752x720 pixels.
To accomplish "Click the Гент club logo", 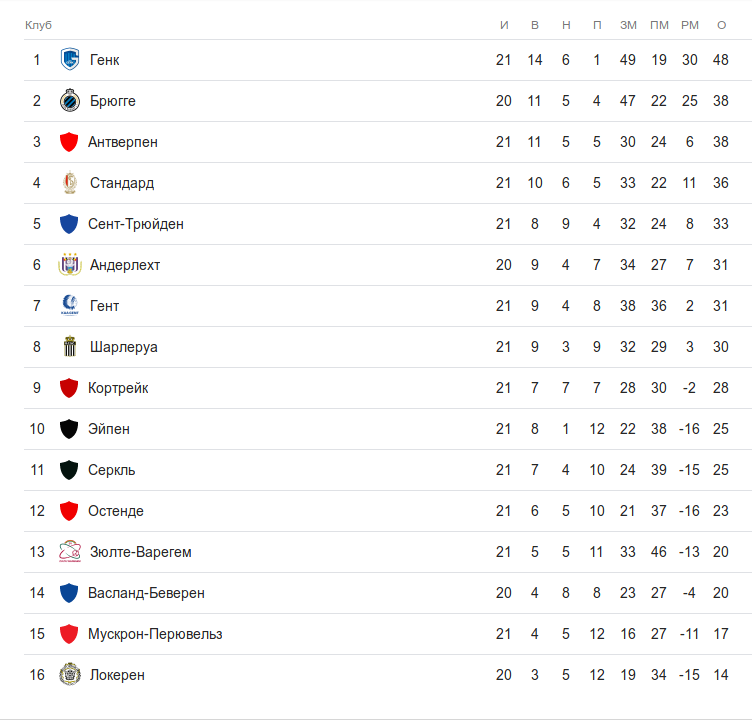I will [69, 306].
